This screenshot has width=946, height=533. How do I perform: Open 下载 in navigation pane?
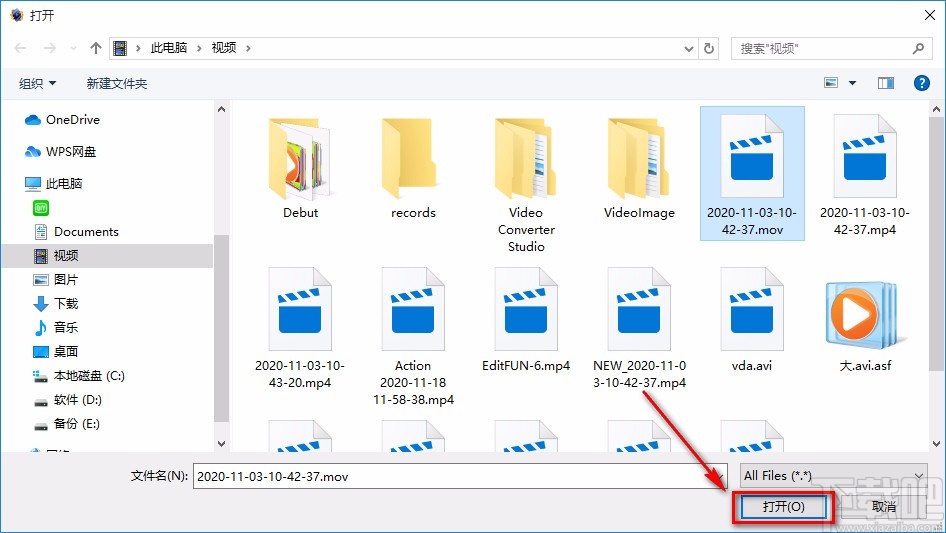(56, 304)
